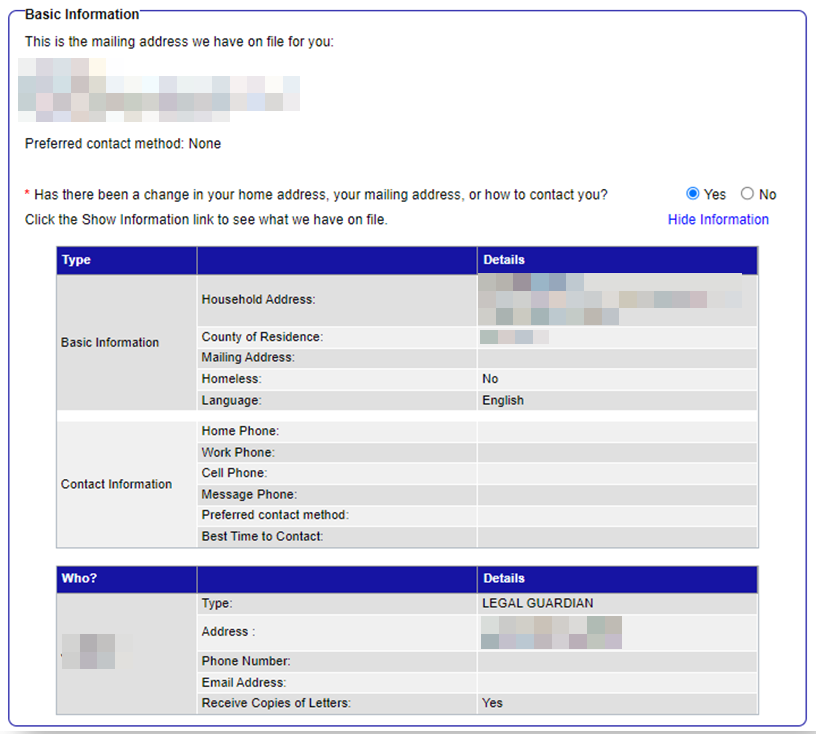Click the Household Address row label
The width and height of the screenshot is (816, 734).
[258, 300]
